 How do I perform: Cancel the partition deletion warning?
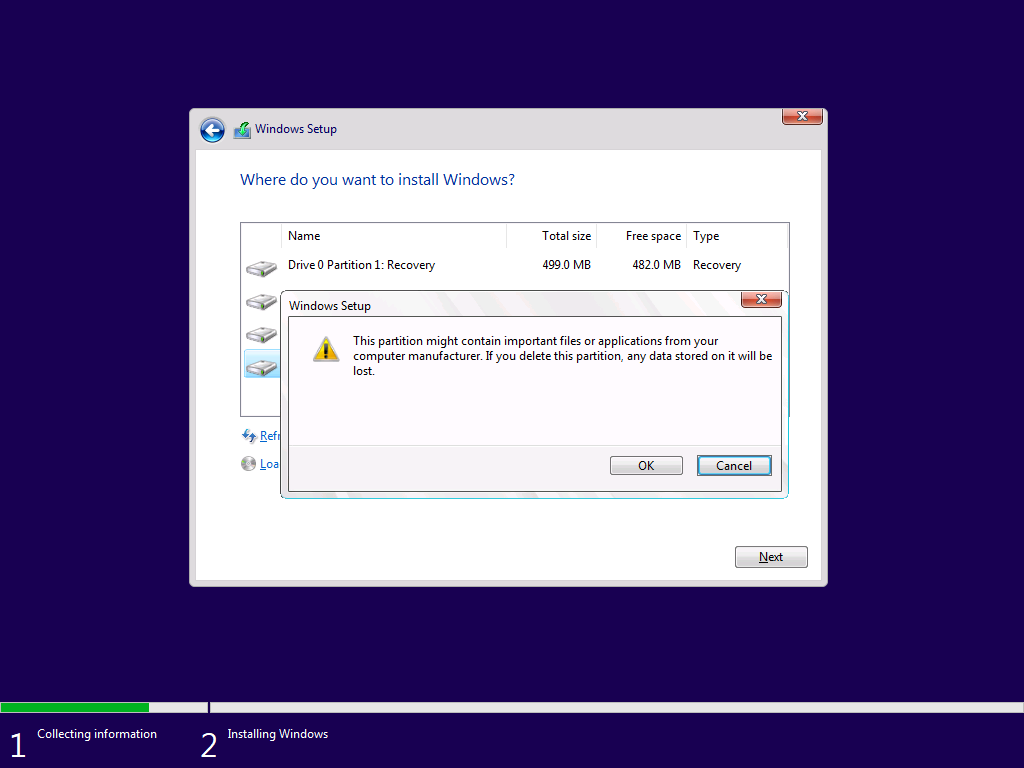click(x=734, y=466)
